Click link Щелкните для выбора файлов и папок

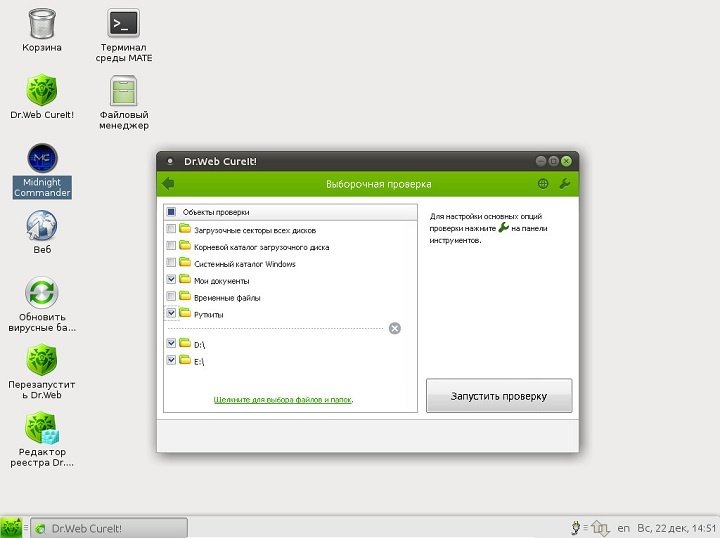[x=283, y=400]
